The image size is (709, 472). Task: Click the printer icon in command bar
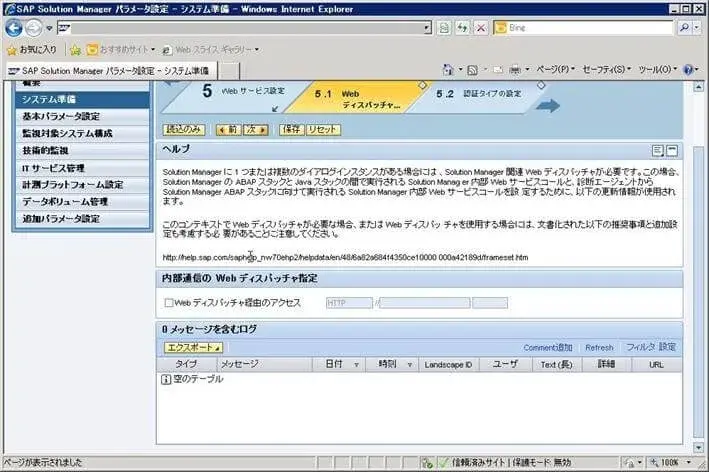[x=515, y=70]
